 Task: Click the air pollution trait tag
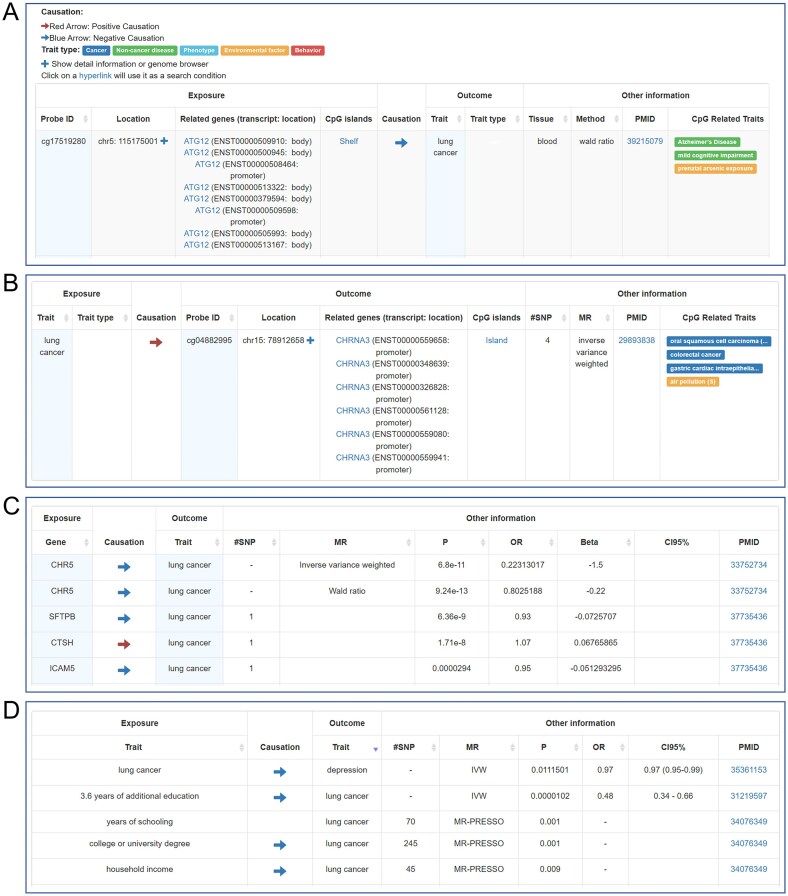(x=693, y=382)
